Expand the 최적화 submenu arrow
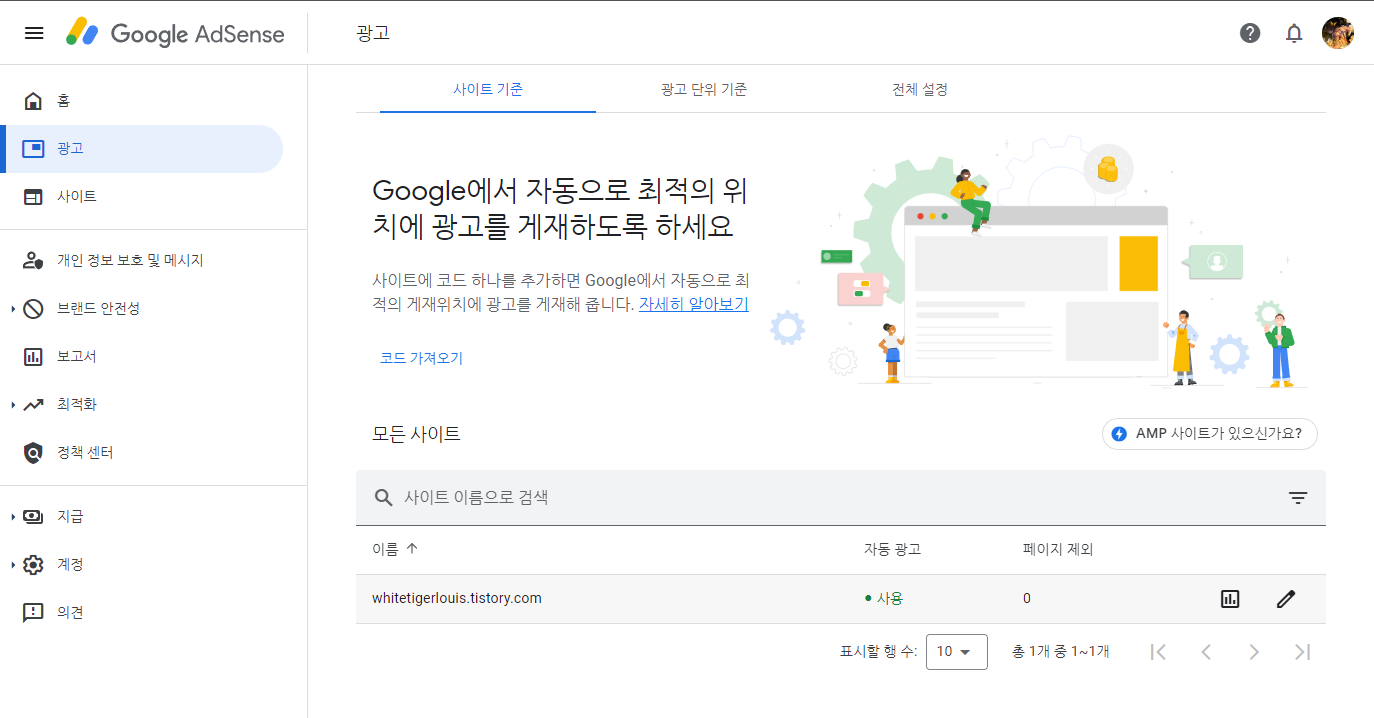This screenshot has height=718, width=1374. coord(13,405)
